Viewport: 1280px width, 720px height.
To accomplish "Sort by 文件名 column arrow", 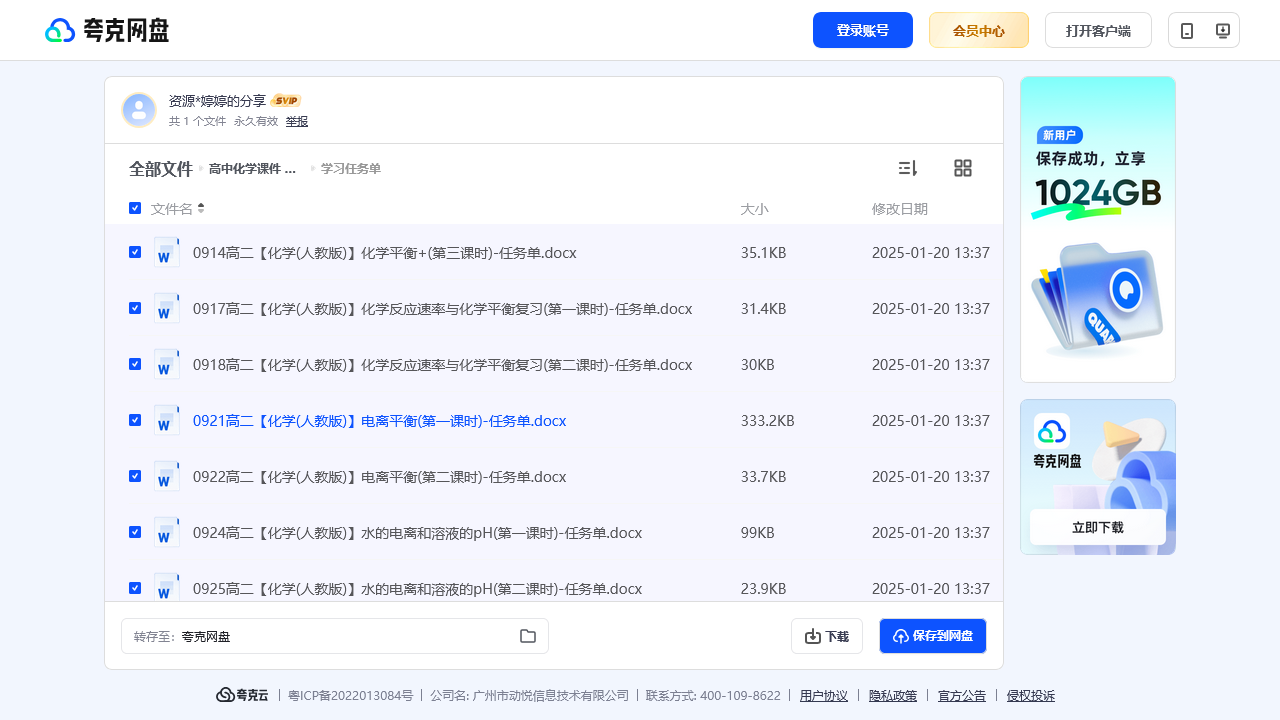I will pos(201,208).
